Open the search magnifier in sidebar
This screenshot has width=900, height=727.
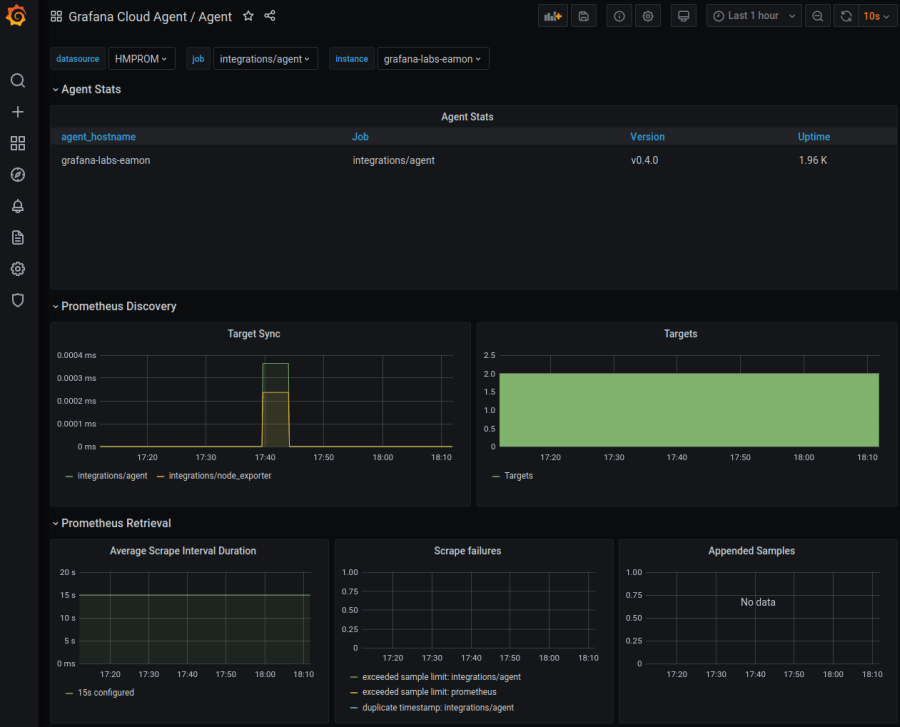pos(17,81)
